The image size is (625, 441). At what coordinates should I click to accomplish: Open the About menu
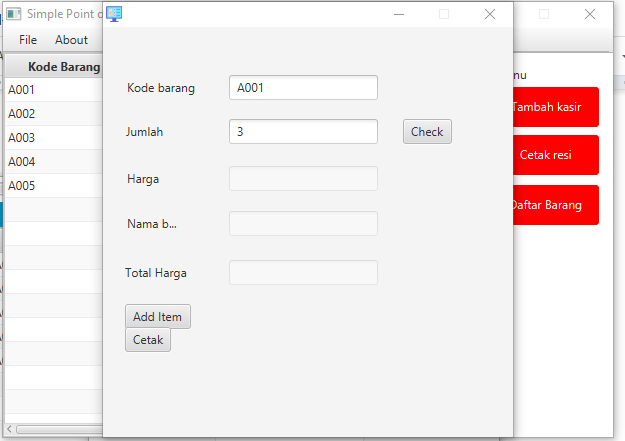[71, 40]
